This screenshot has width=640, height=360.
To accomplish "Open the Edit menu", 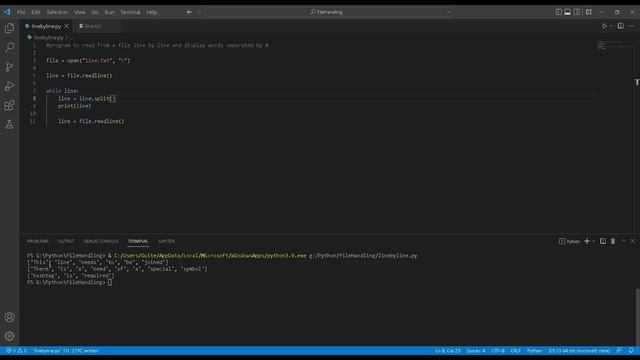I will 36,12.
